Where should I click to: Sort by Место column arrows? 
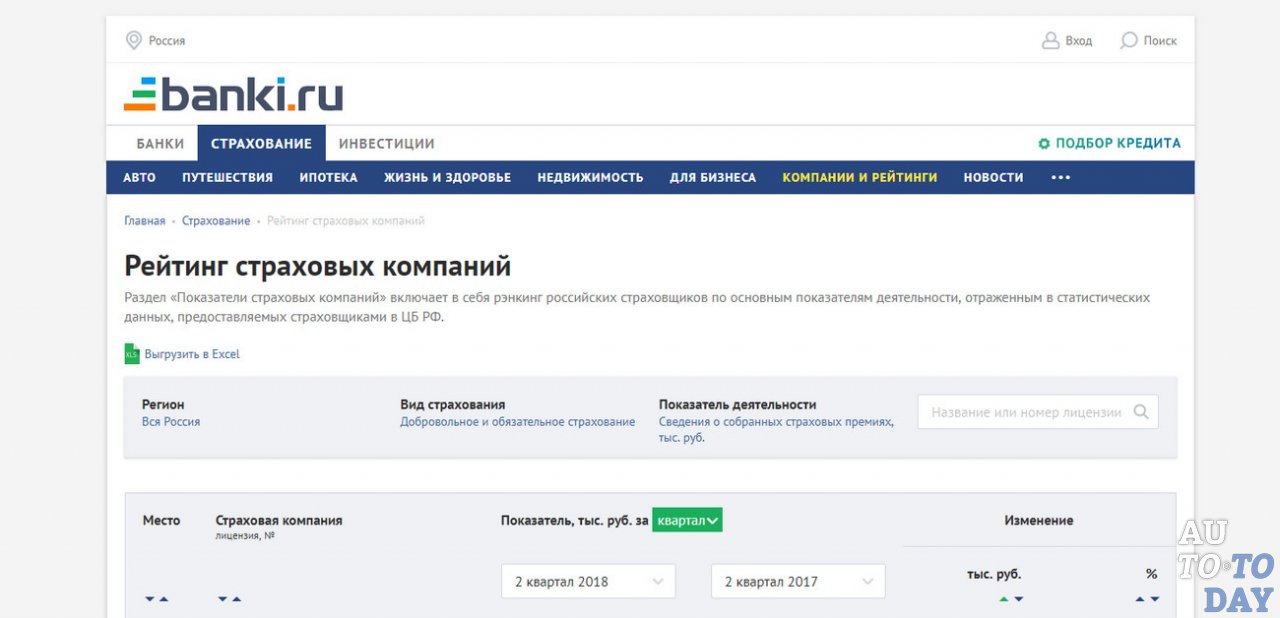click(x=156, y=599)
